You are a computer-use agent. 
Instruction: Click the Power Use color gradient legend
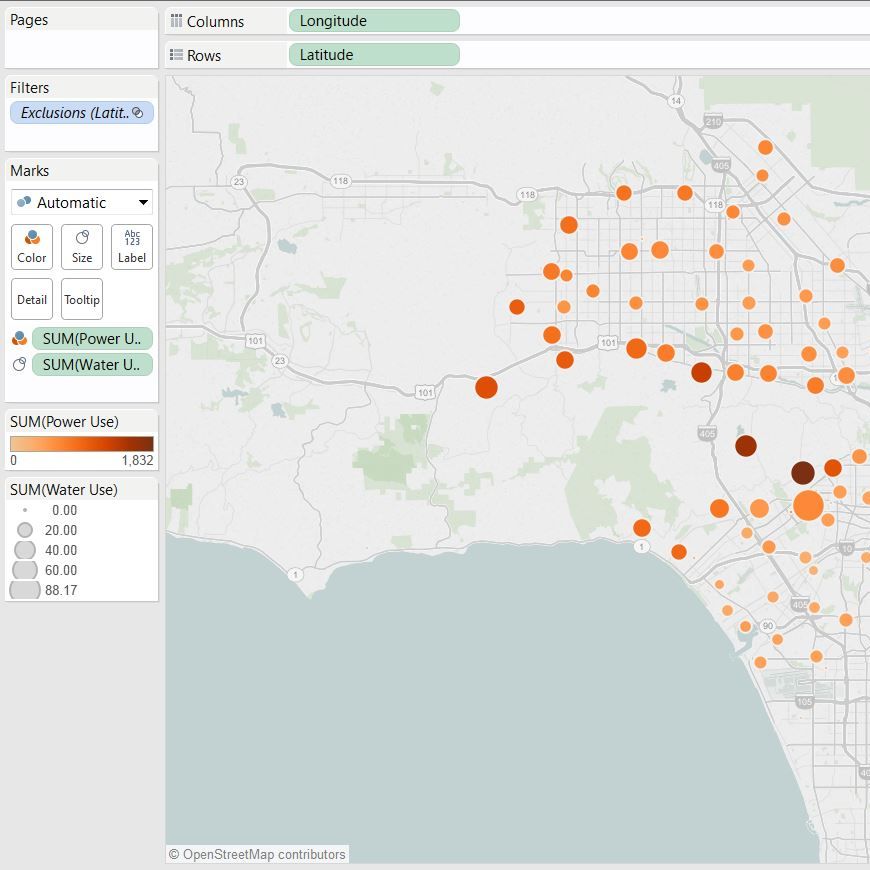pyautogui.click(x=82, y=444)
